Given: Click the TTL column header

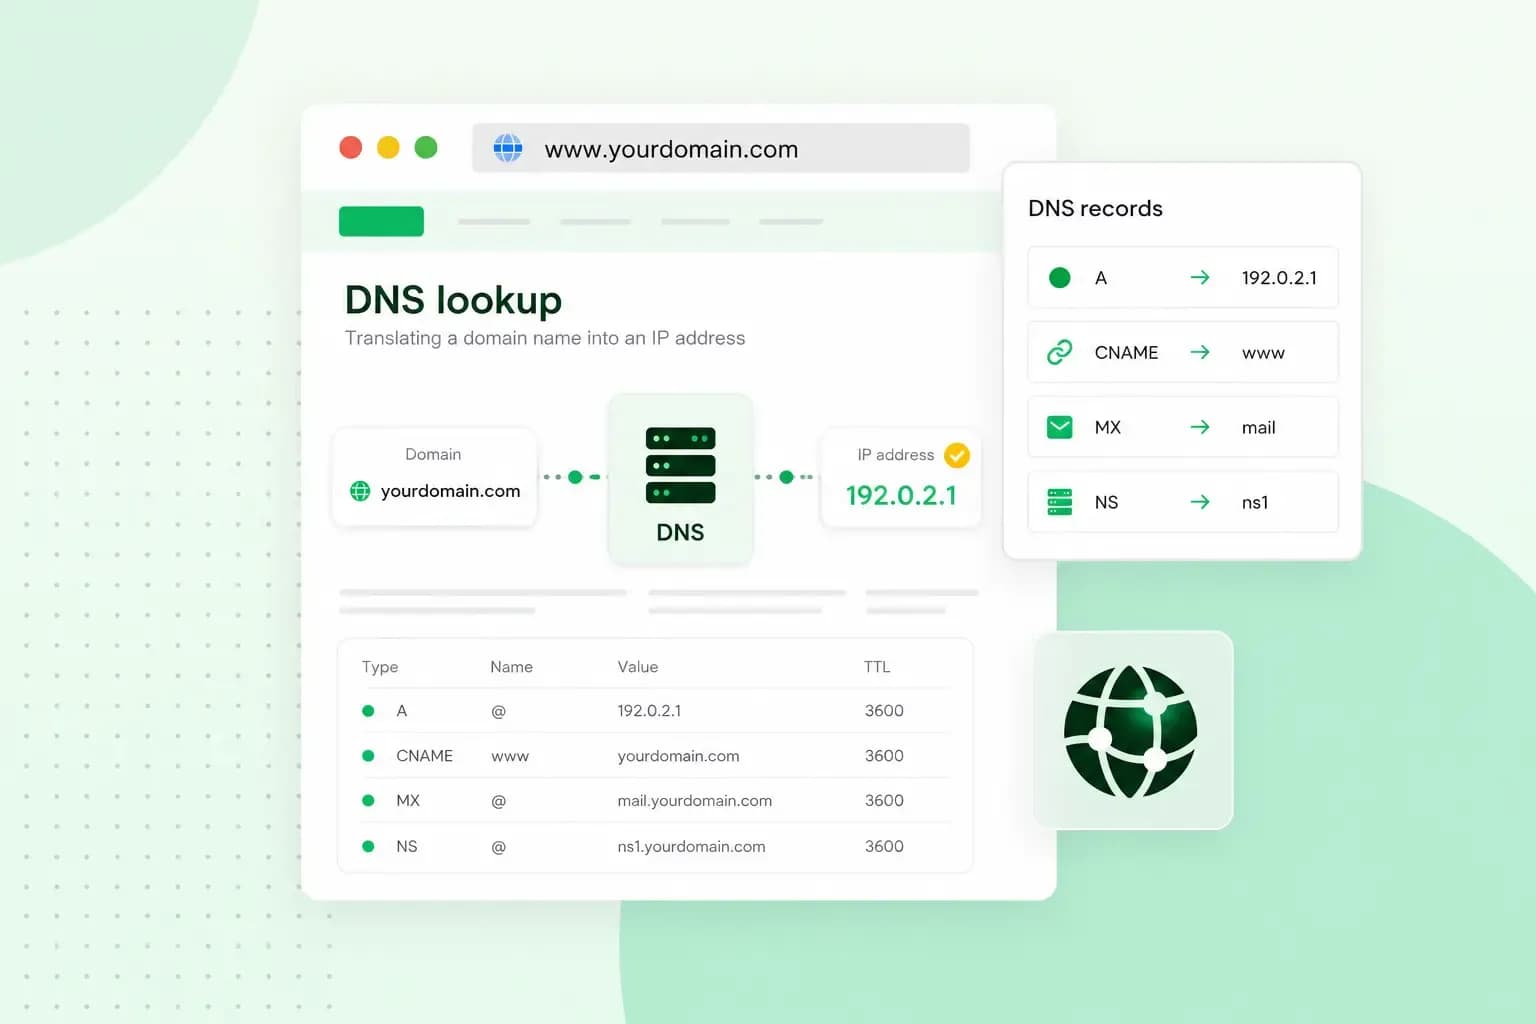Looking at the screenshot, I should coord(877,667).
